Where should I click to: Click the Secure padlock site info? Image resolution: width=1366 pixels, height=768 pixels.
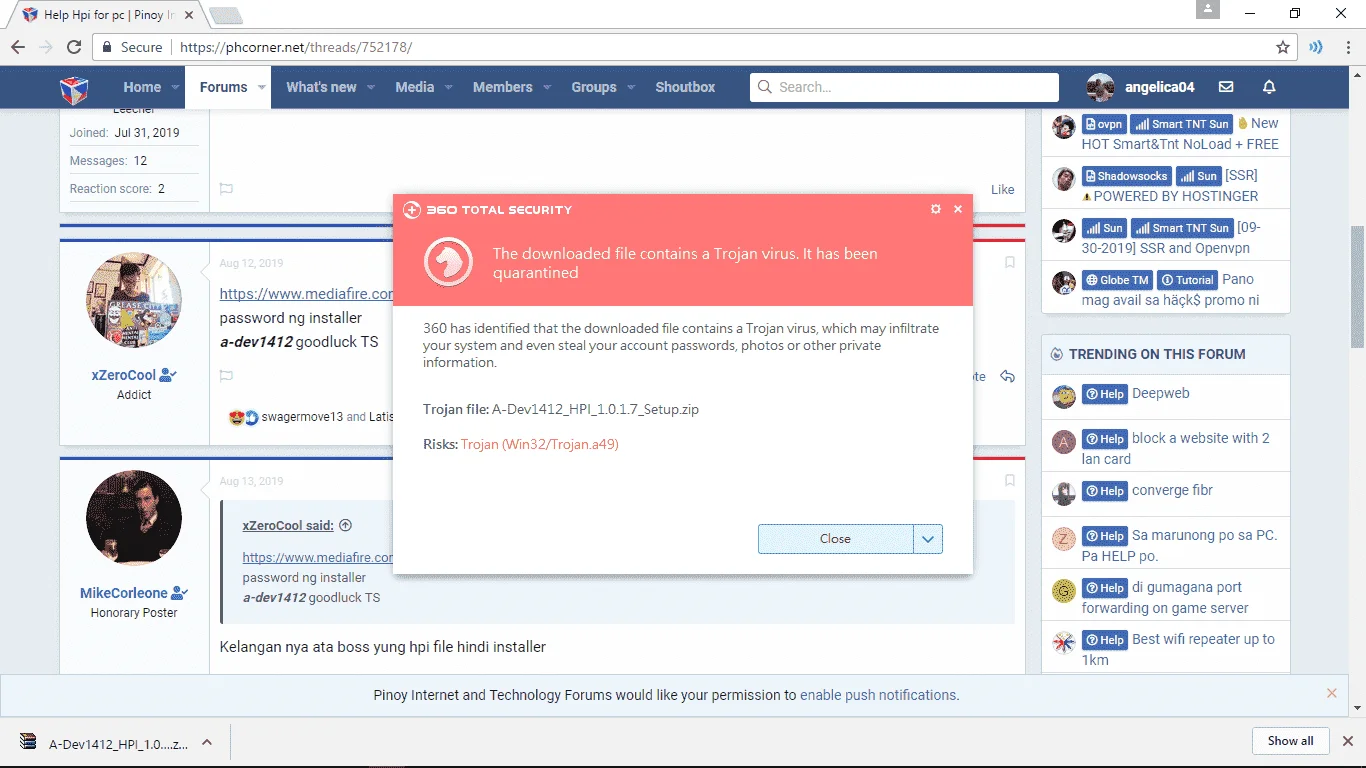(x=131, y=47)
